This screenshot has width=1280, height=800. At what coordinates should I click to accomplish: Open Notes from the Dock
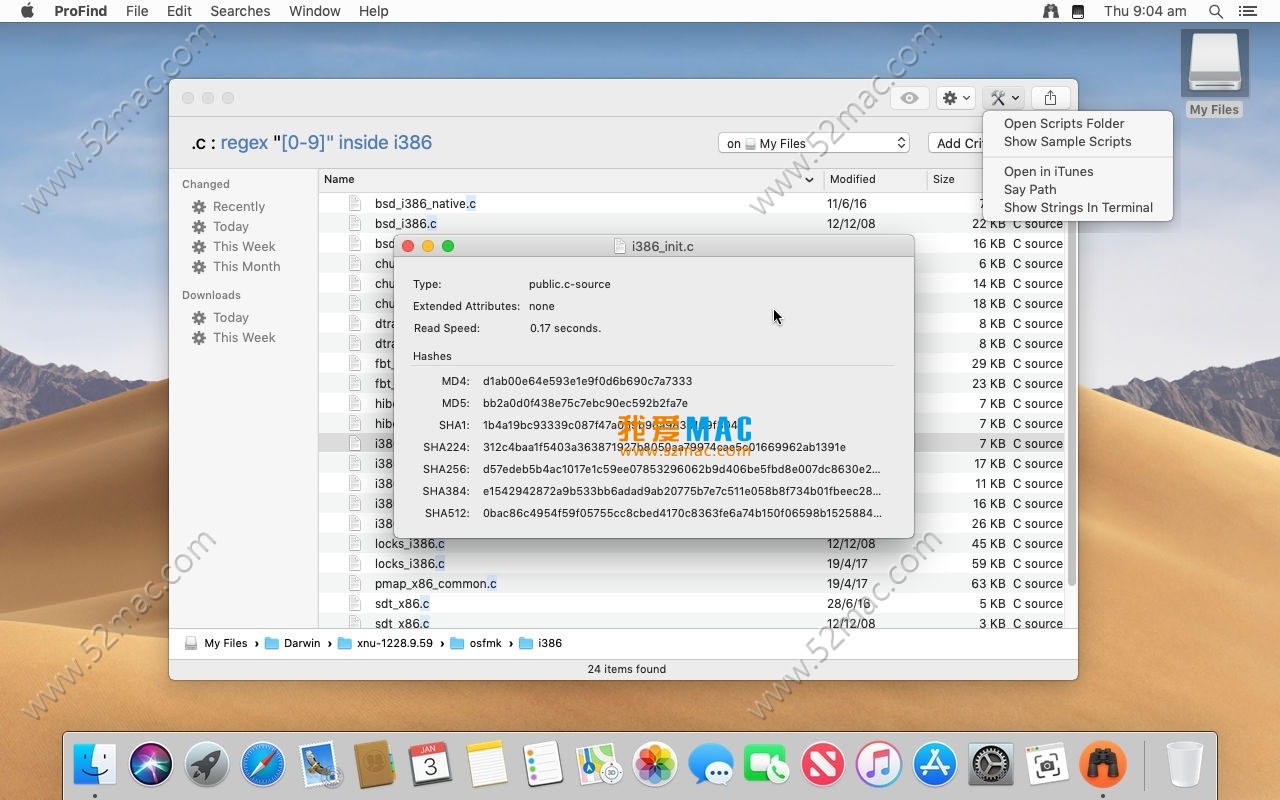point(487,766)
